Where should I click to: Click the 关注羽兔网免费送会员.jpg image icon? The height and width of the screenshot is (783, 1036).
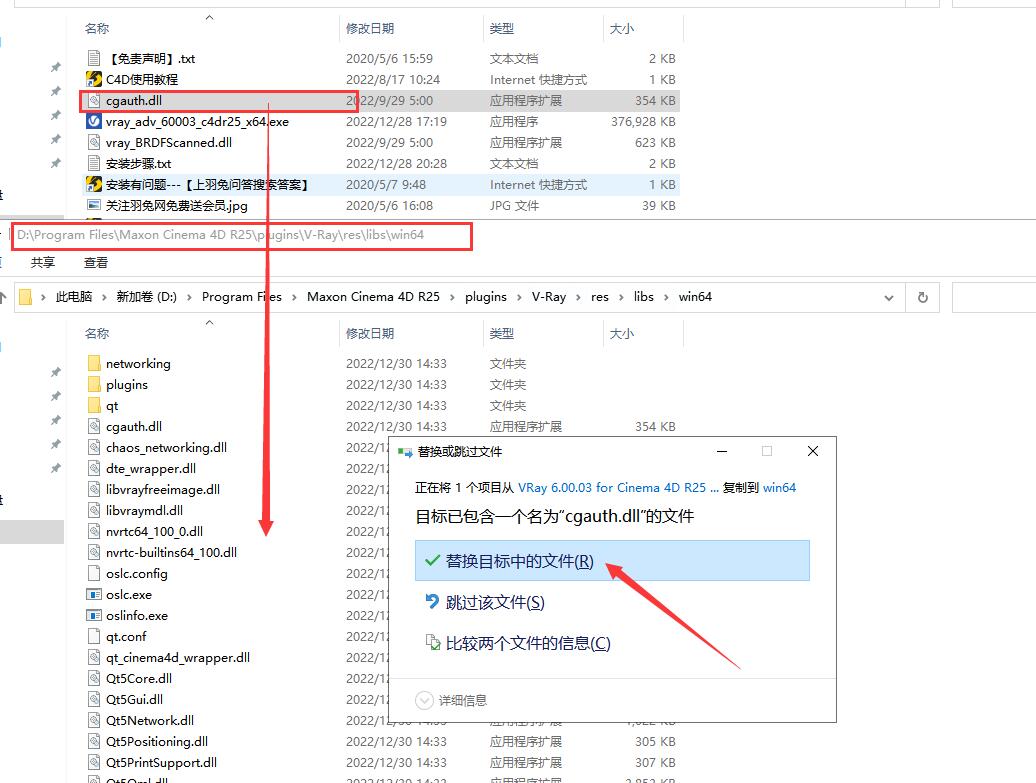94,205
